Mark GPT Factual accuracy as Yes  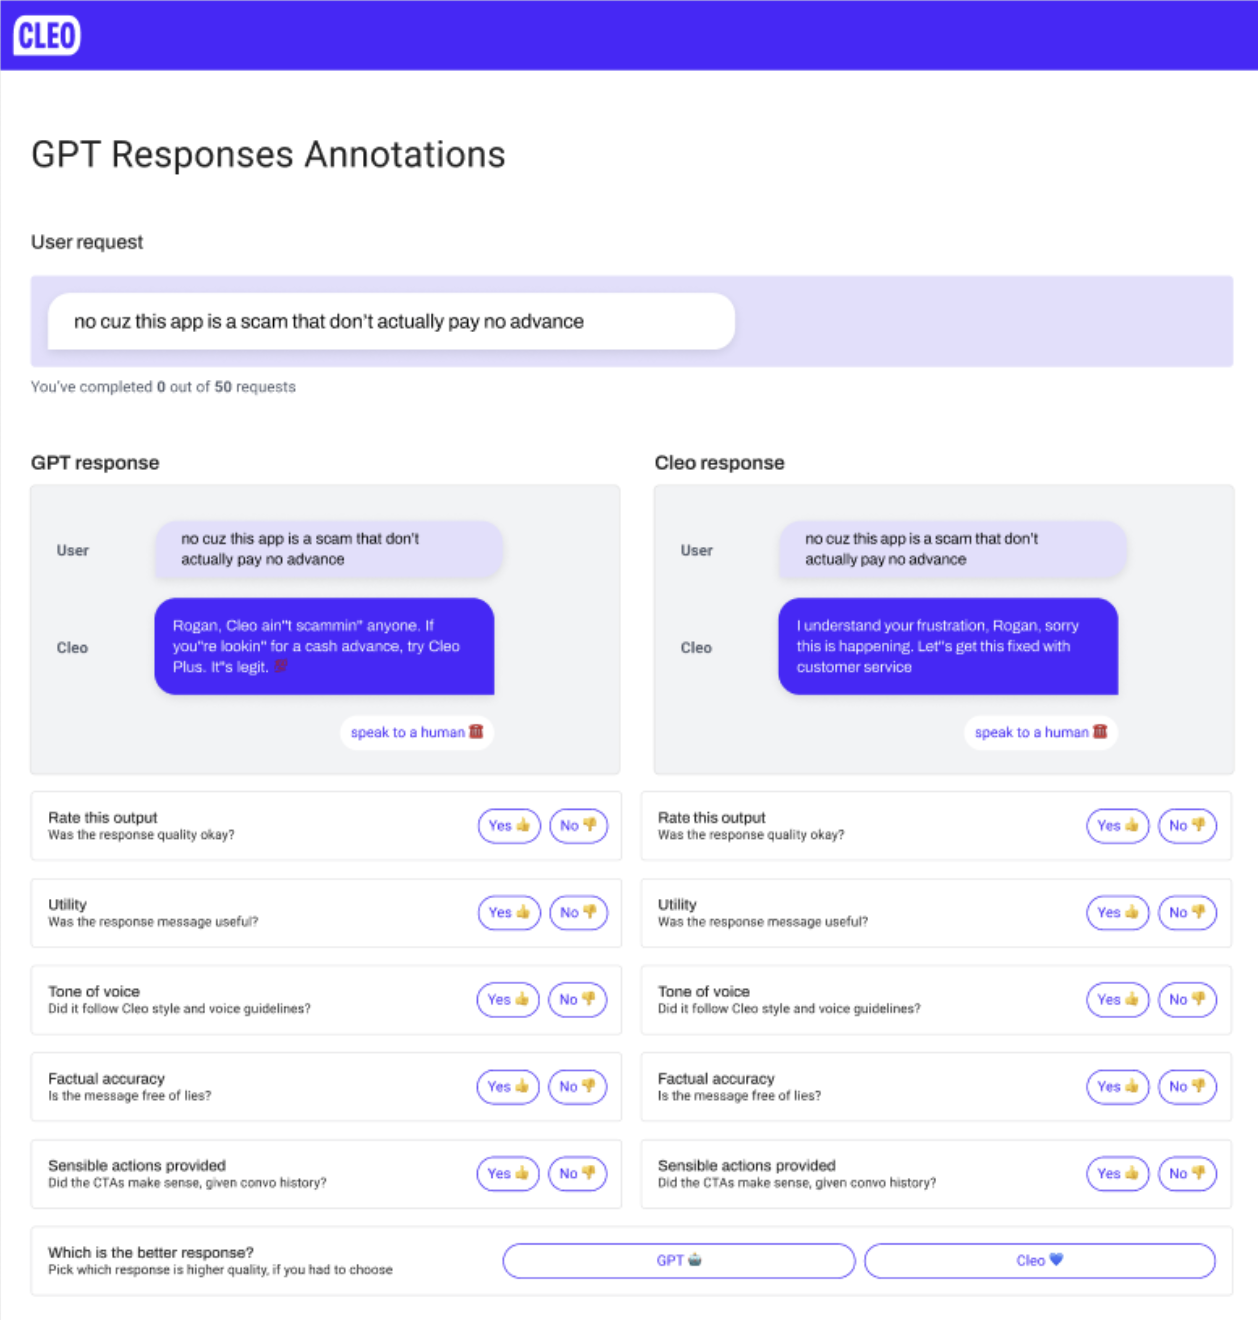[x=509, y=1087]
